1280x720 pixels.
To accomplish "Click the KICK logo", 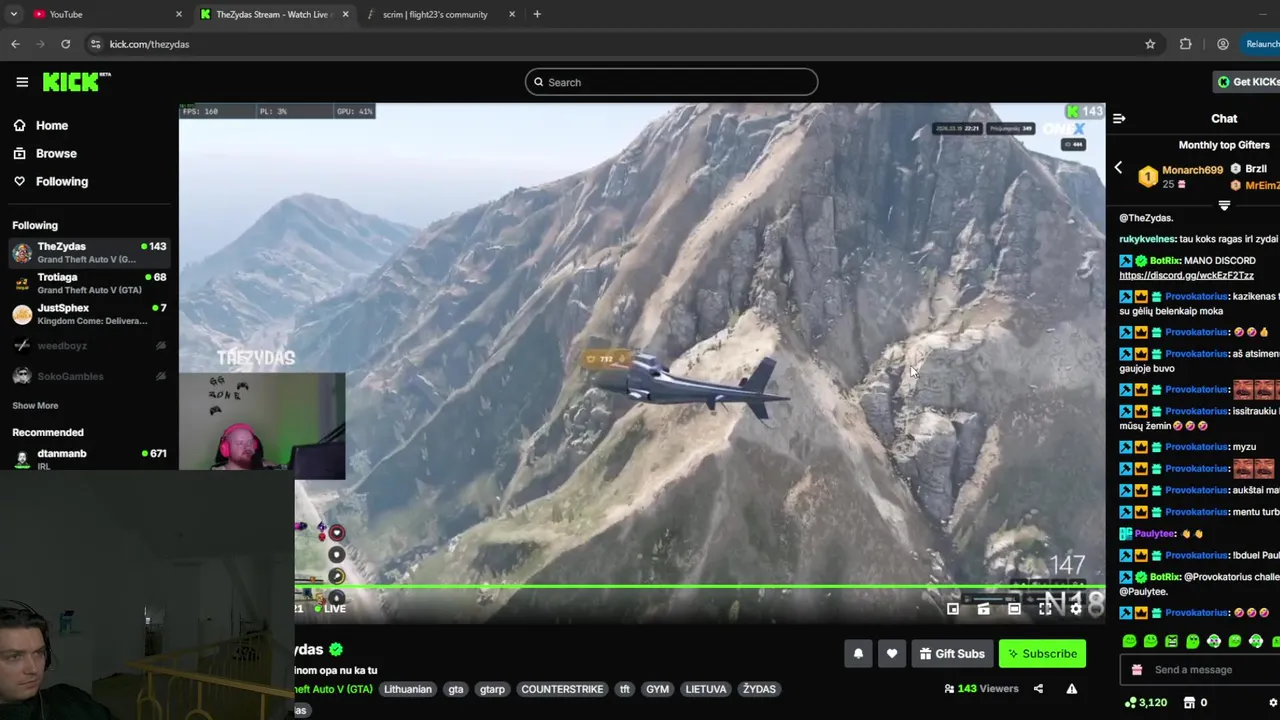I will [76, 82].
